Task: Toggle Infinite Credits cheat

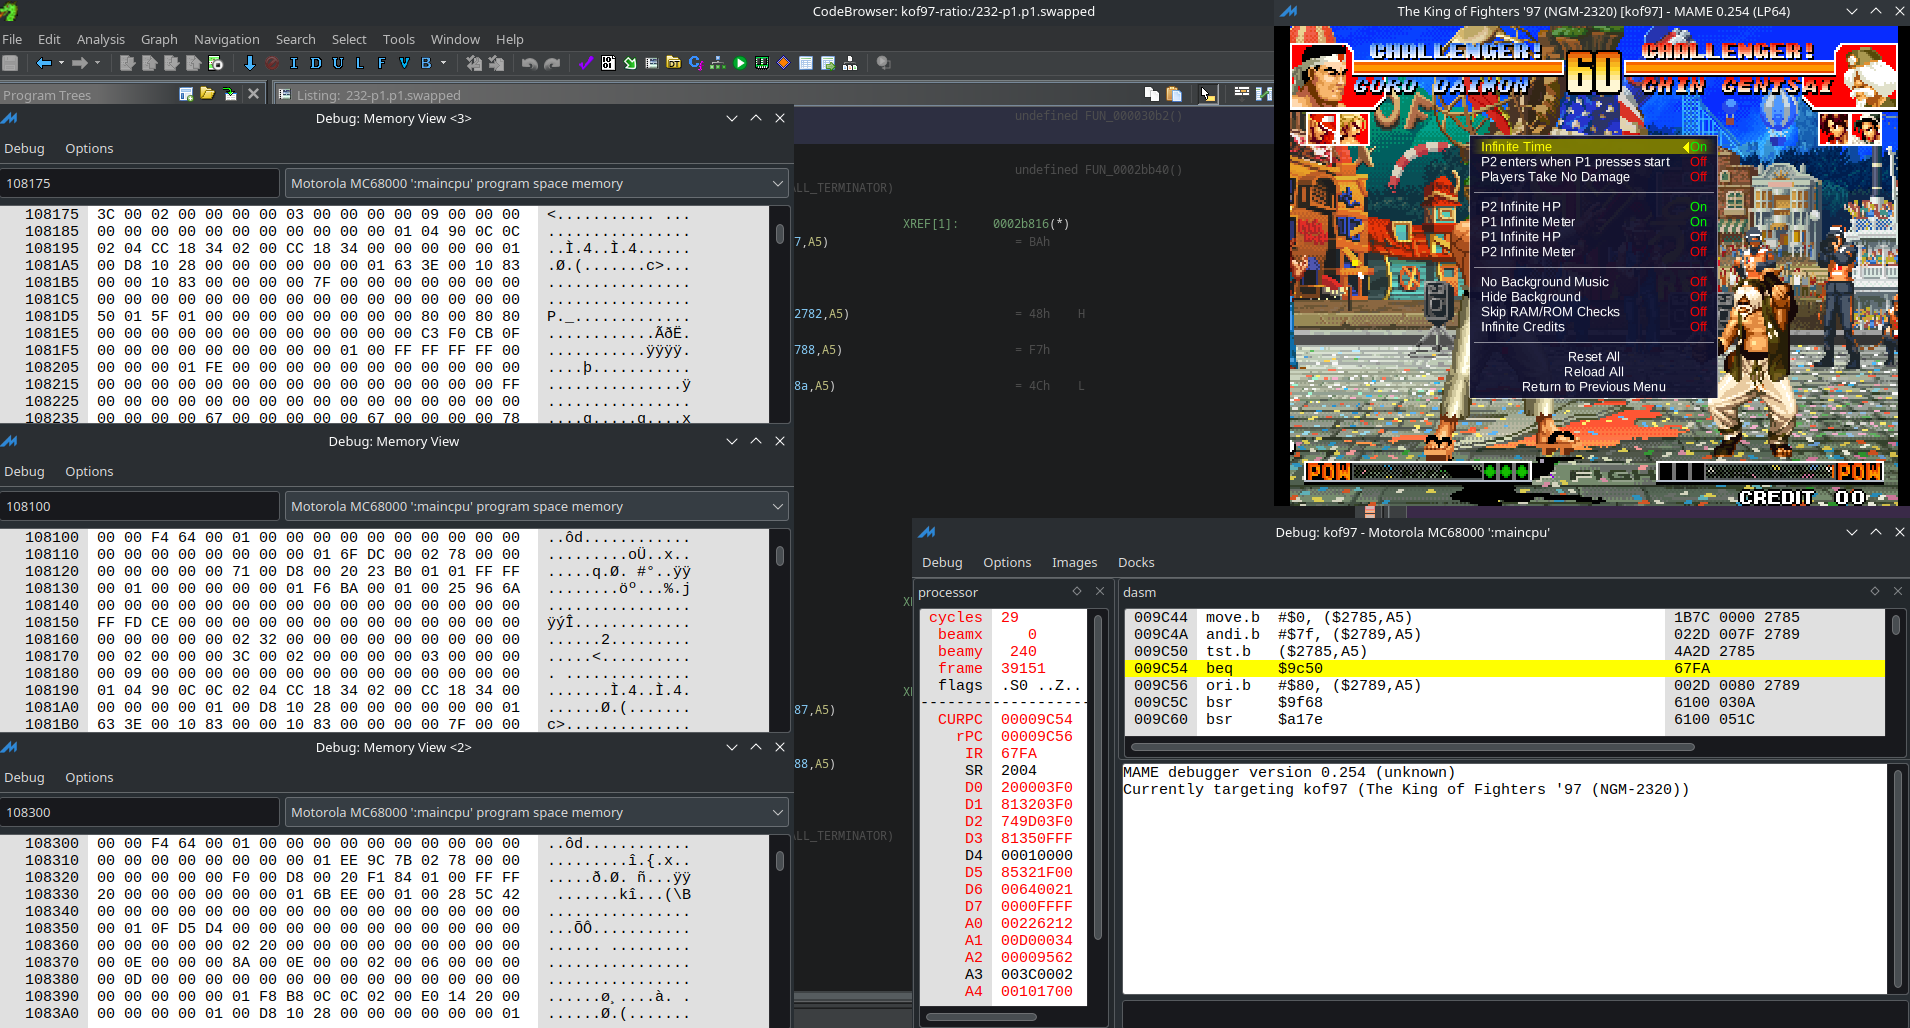Action: (1593, 327)
